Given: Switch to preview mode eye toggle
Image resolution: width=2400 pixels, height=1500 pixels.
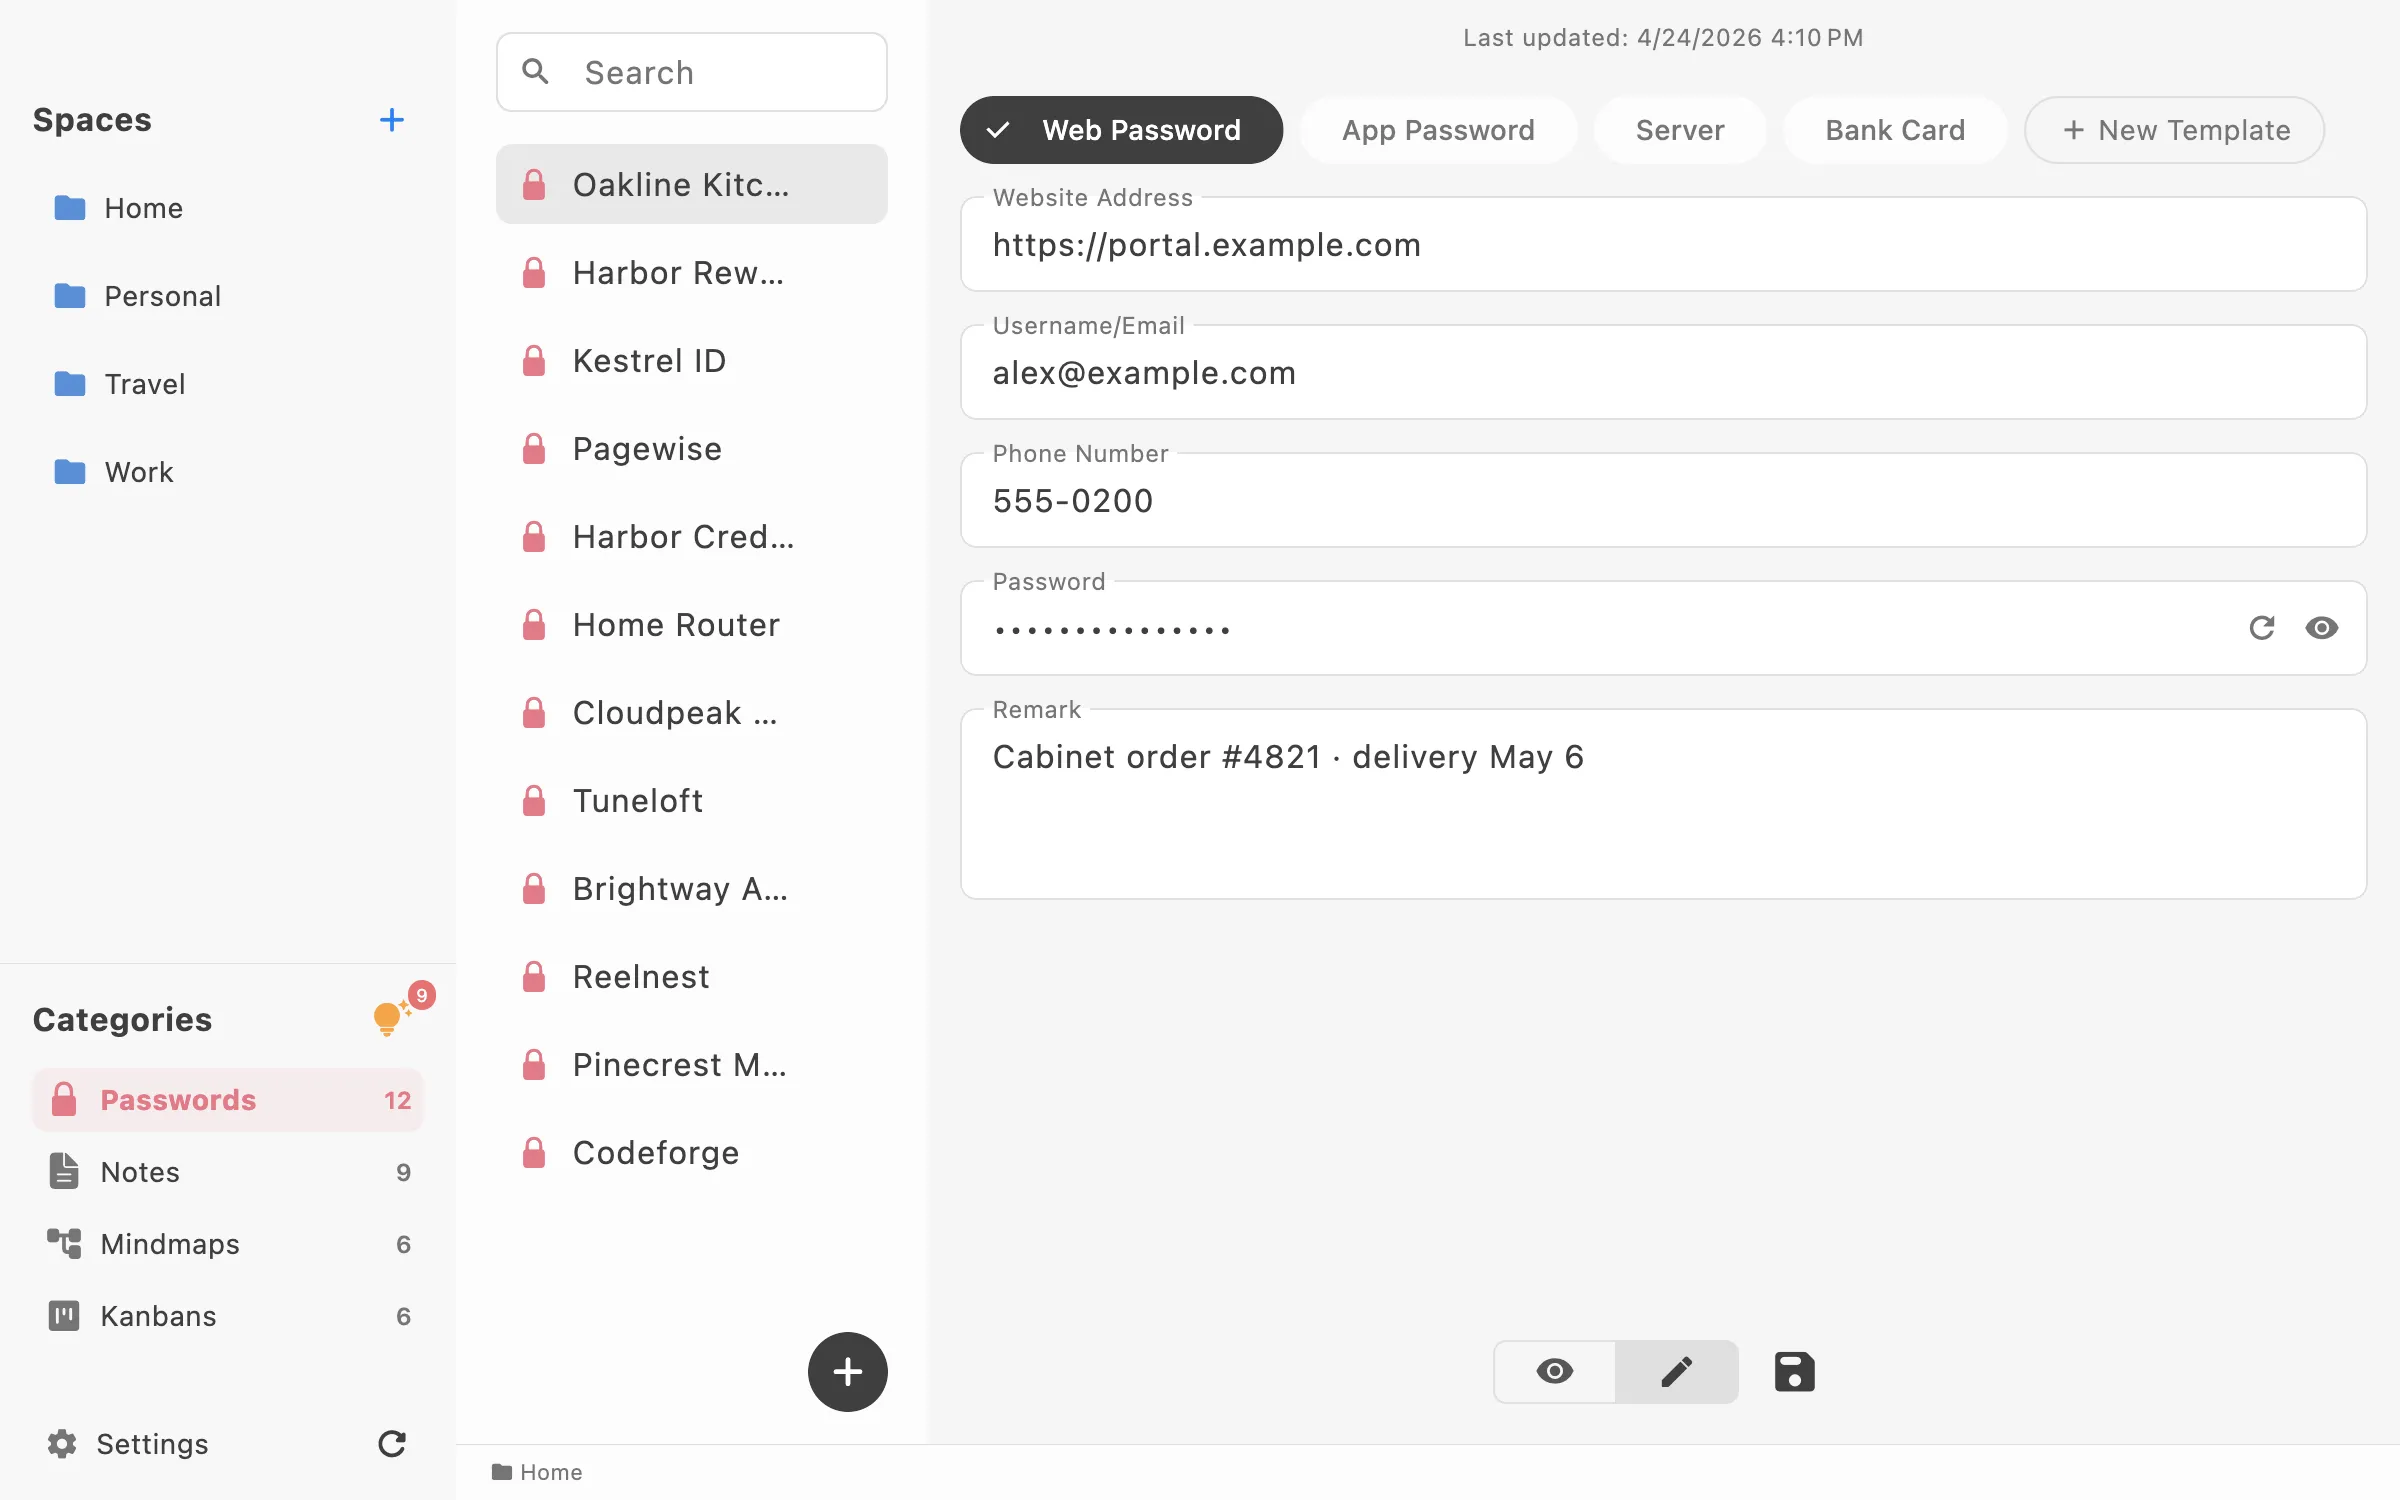Looking at the screenshot, I should [x=1555, y=1372].
